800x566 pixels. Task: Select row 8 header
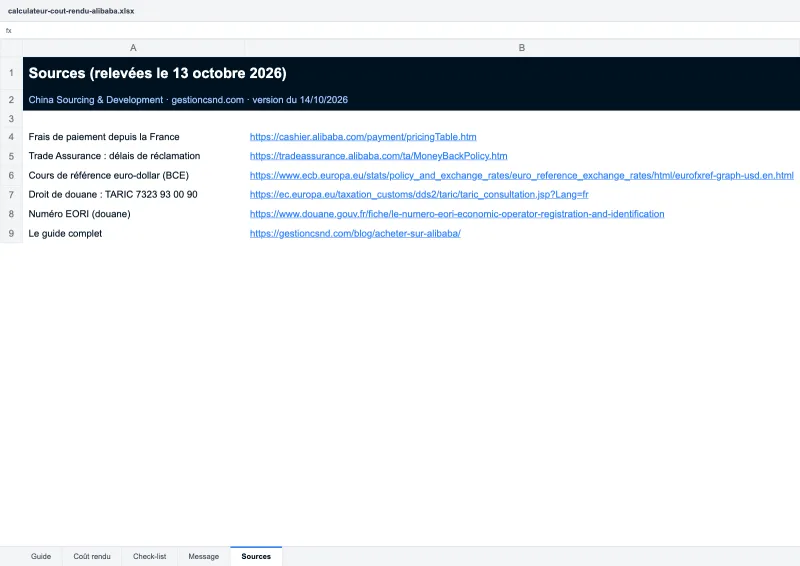tap(11, 214)
